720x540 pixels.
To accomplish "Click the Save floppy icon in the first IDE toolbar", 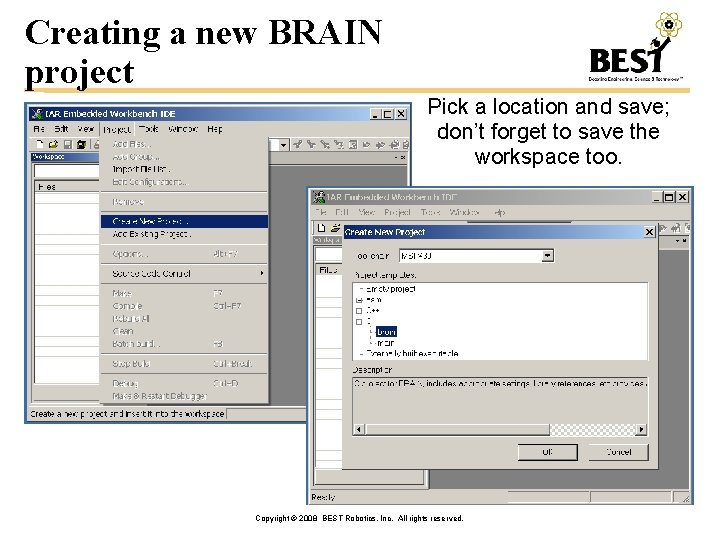I will [68, 144].
